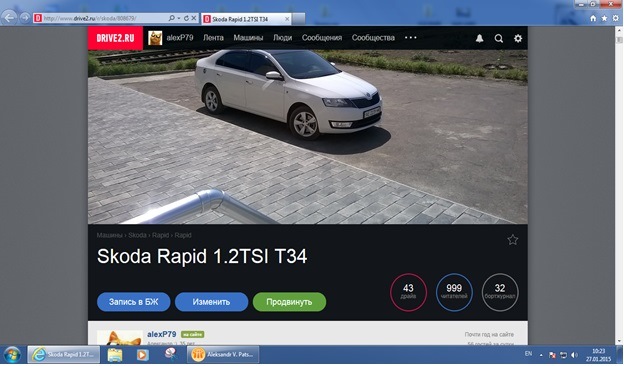Image resolution: width=624 pixels, height=366 pixels.
Task: Switch to Aleksandr V. Pats... taskbar window
Action: click(223, 354)
